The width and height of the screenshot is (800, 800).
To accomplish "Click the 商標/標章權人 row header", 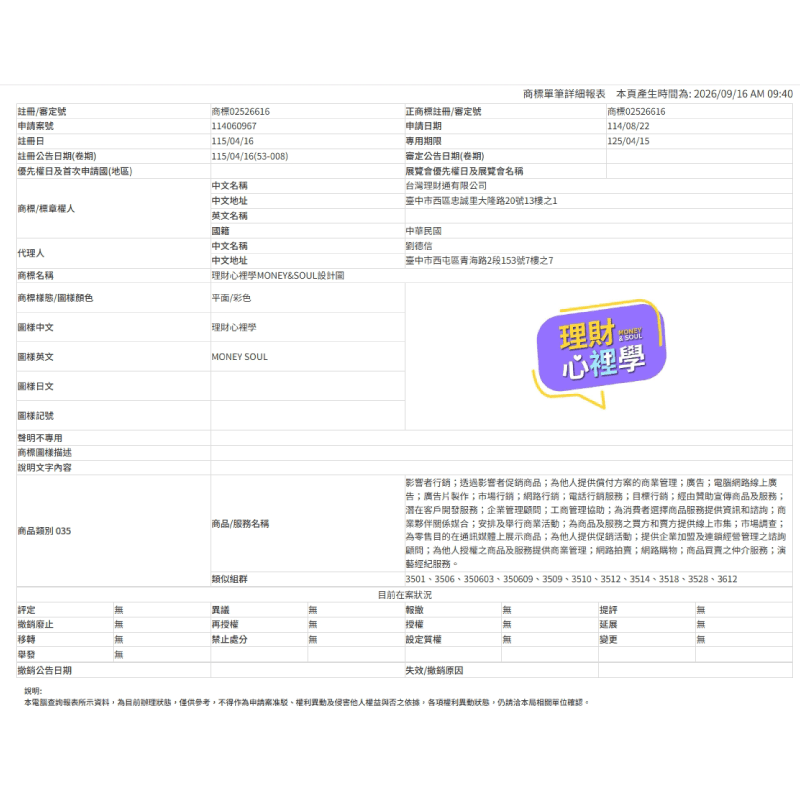I will click(46, 208).
